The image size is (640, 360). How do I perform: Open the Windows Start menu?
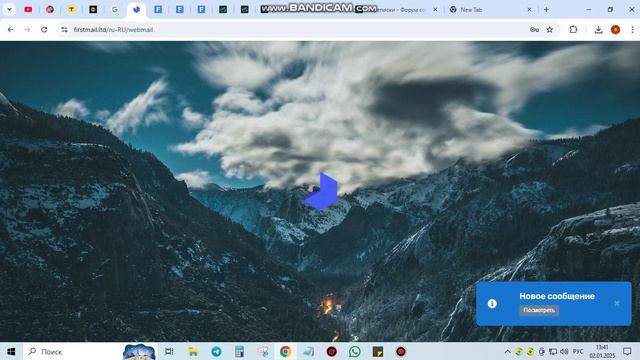pos(11,351)
